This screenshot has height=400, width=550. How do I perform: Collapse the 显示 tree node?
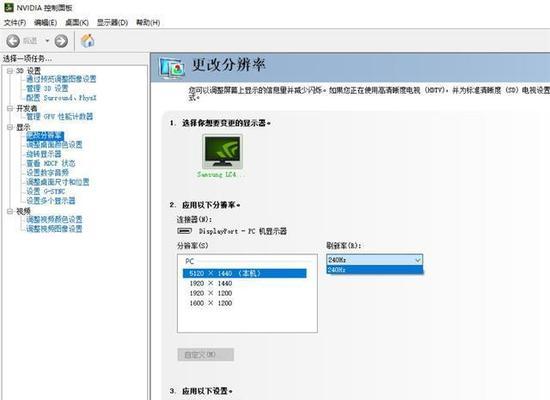pos(10,127)
